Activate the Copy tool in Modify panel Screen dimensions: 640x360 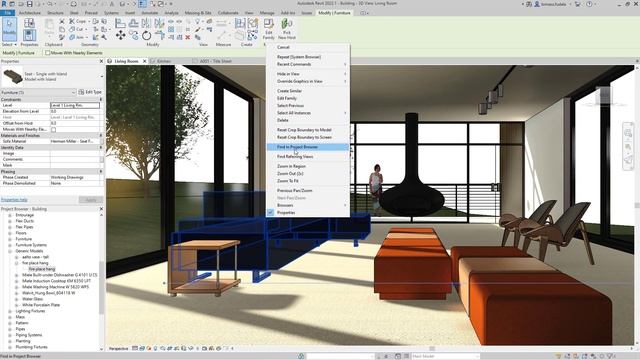[x=133, y=36]
